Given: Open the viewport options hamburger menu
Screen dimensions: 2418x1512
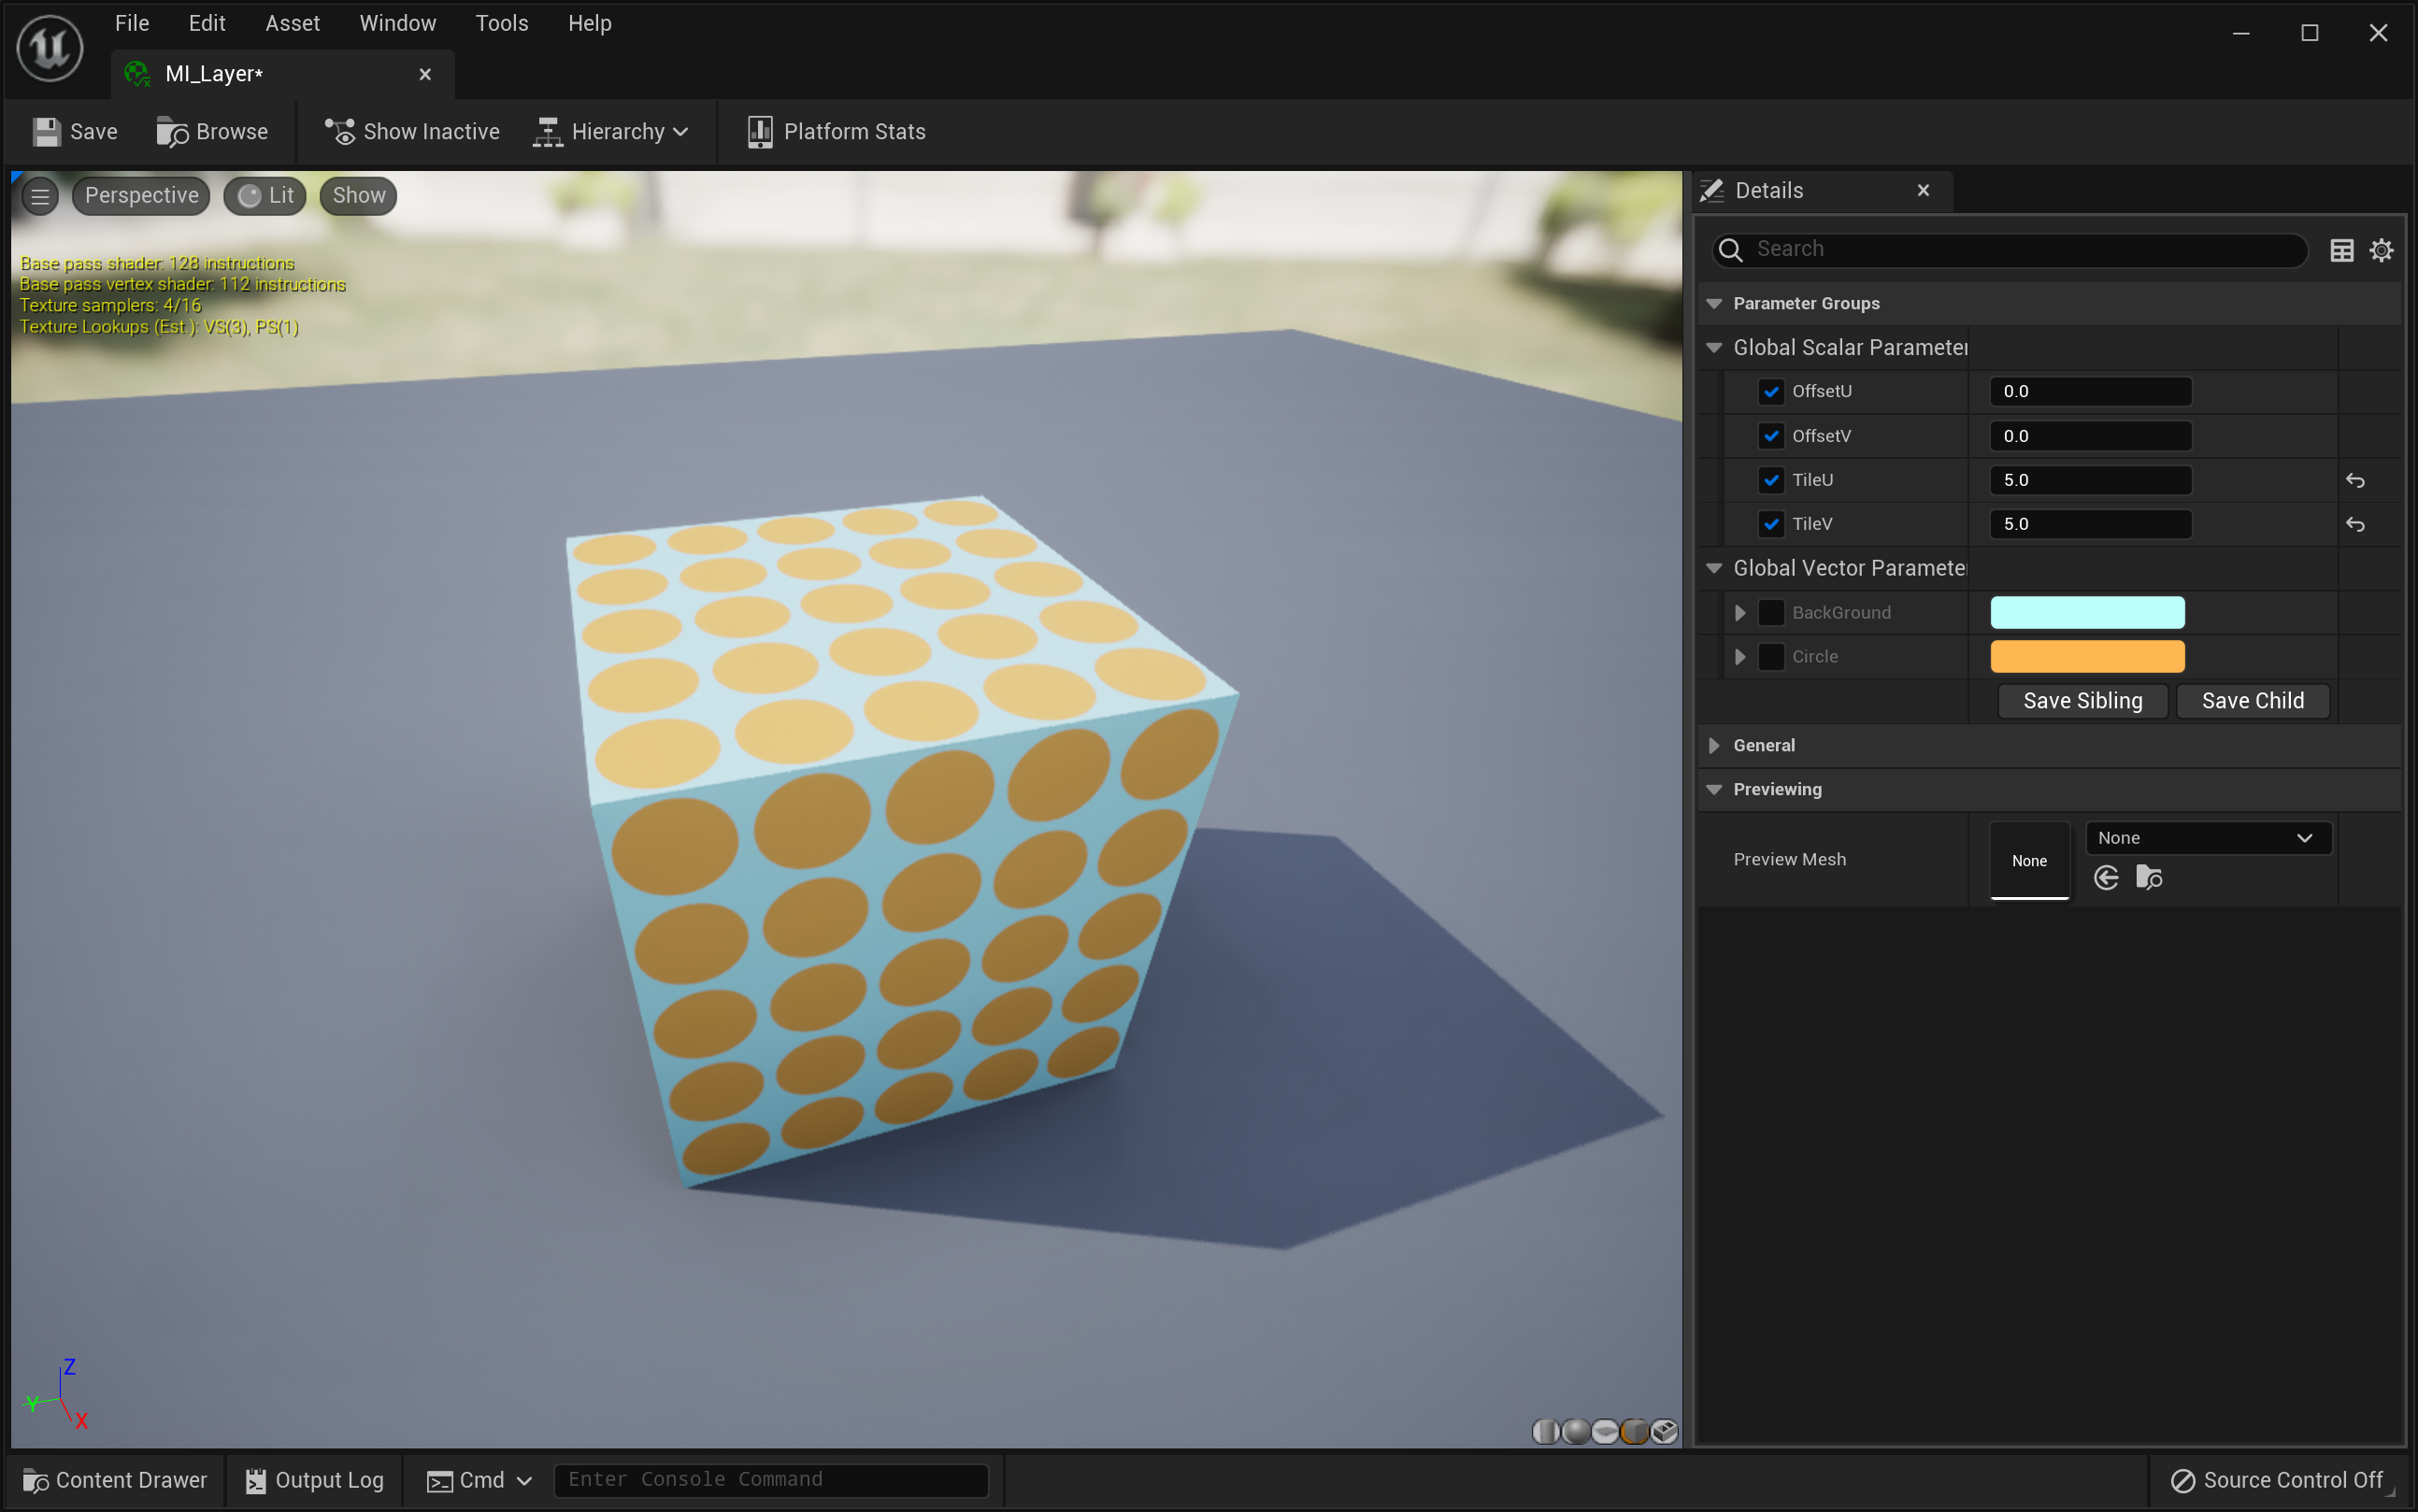Looking at the screenshot, I should tap(40, 196).
